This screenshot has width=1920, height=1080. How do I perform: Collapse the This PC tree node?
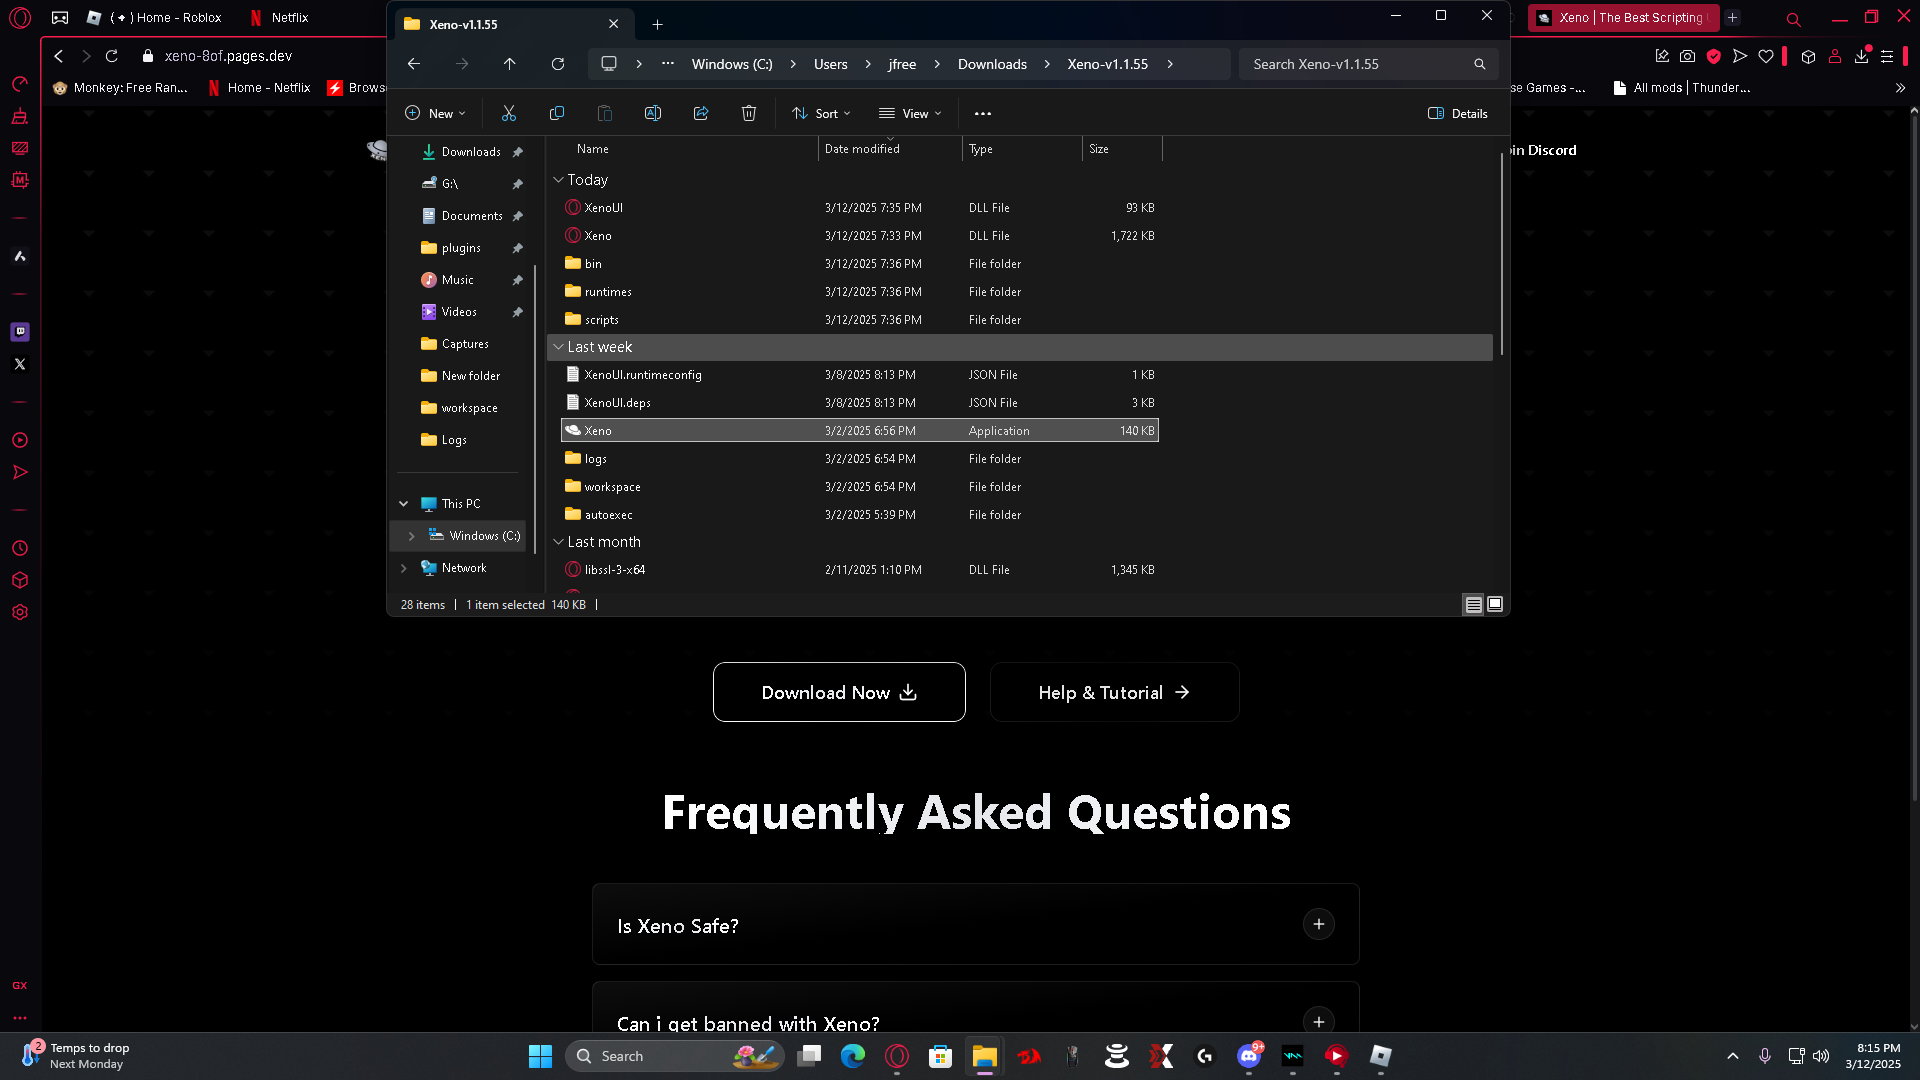tap(404, 504)
